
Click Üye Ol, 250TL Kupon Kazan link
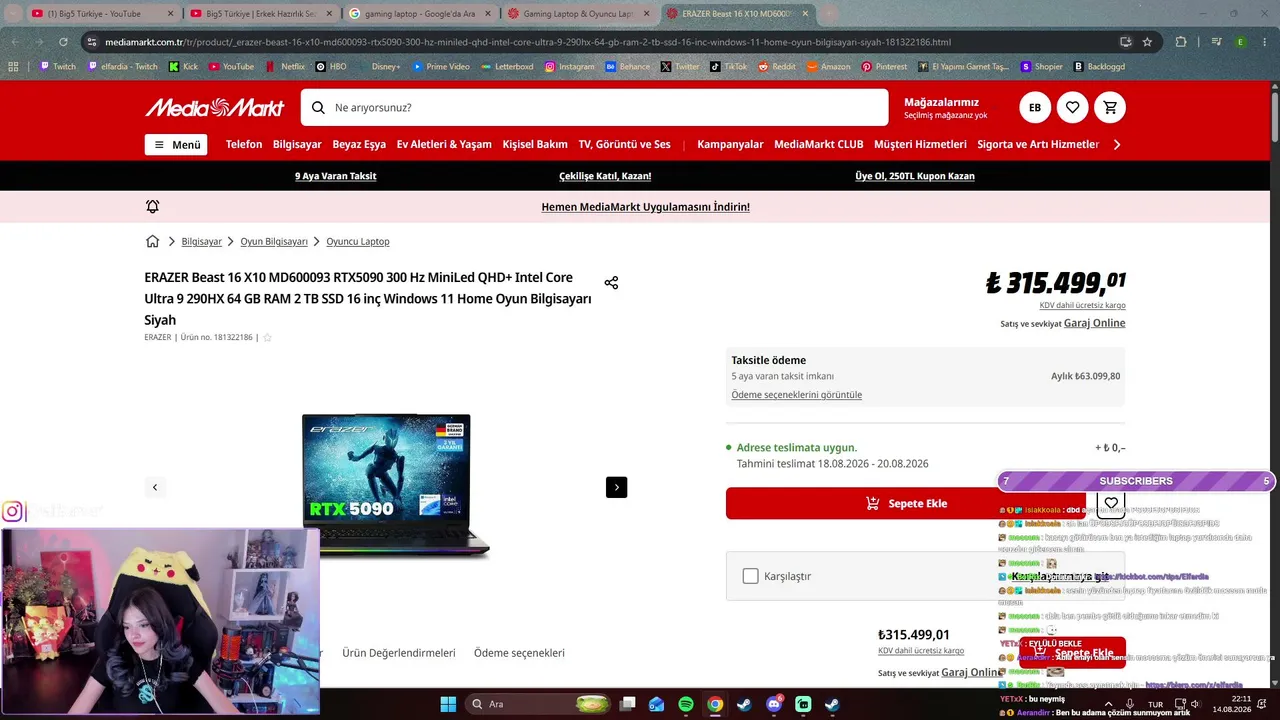[x=915, y=176]
